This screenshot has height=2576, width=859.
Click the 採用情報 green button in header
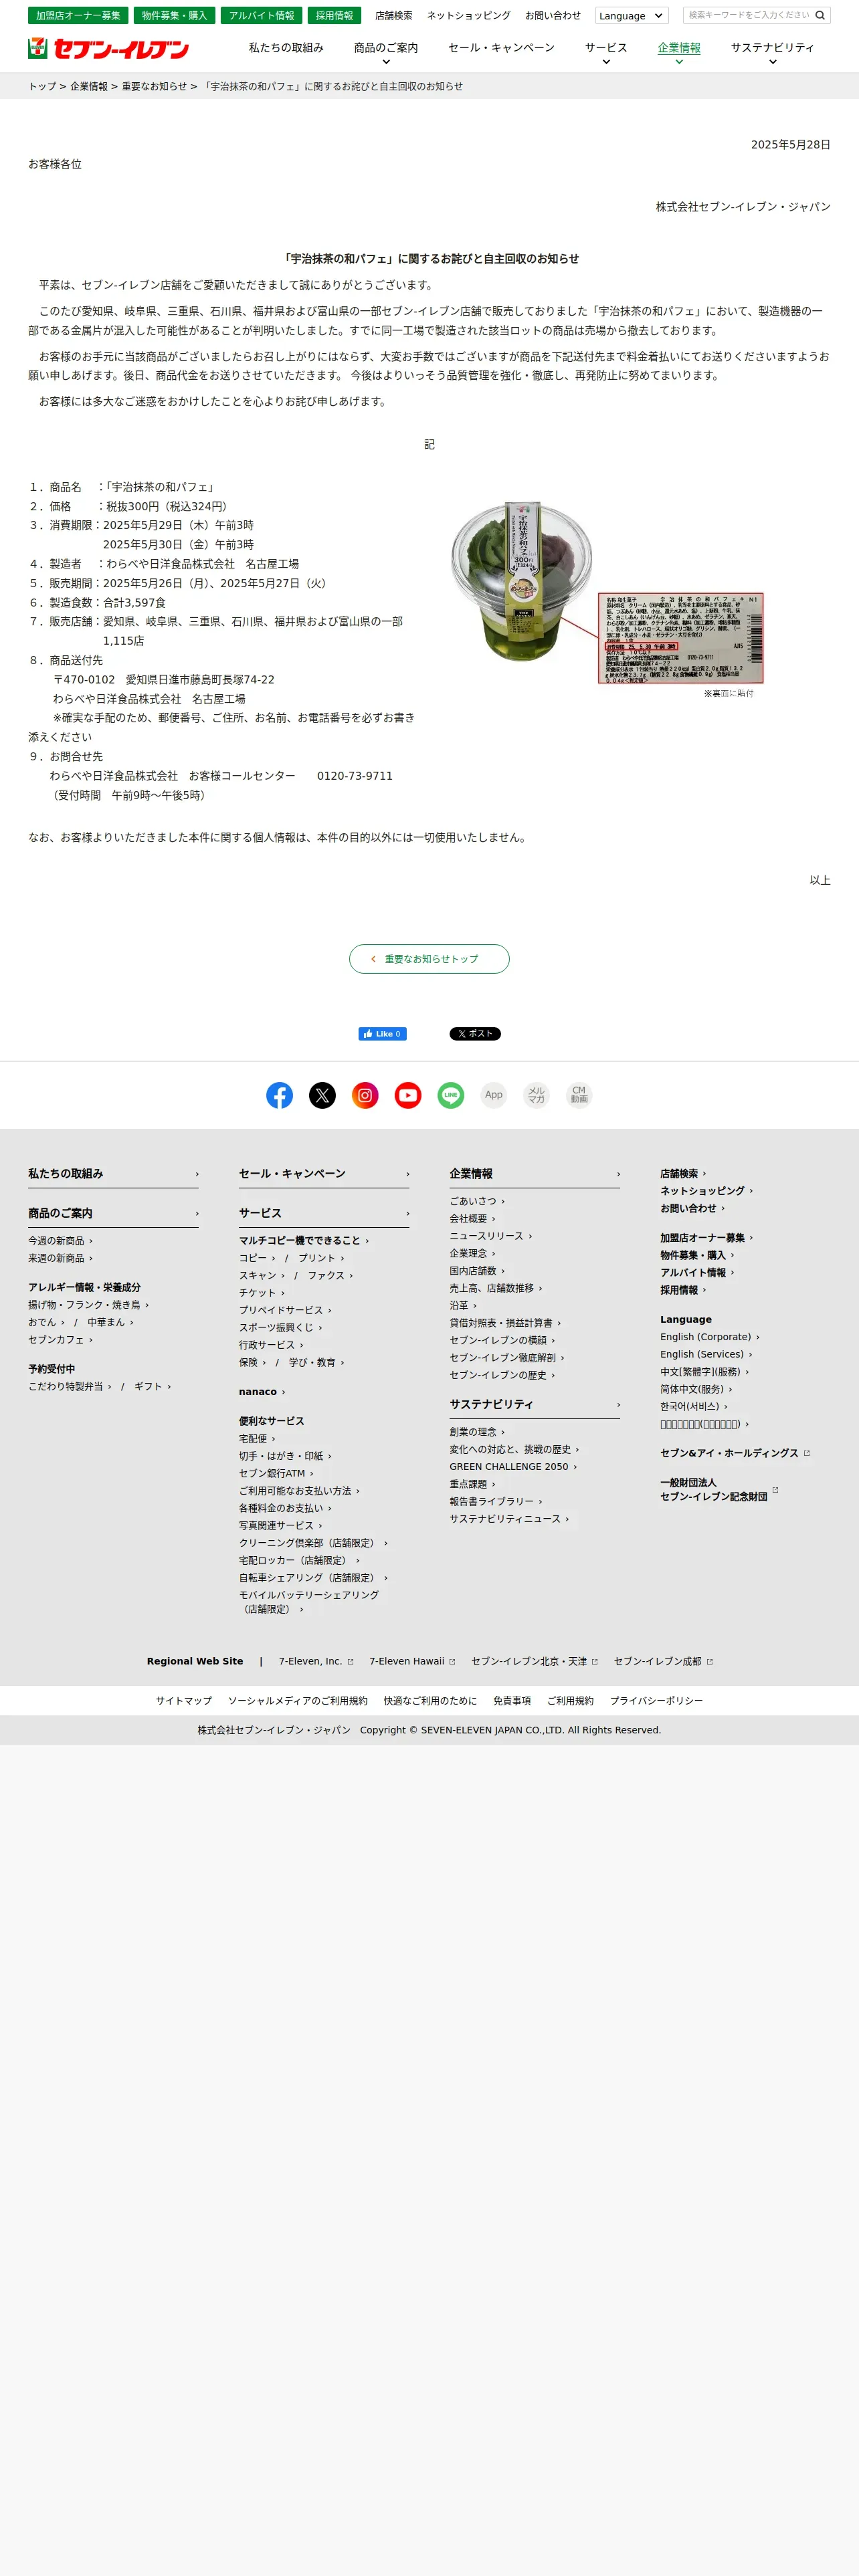(x=334, y=16)
